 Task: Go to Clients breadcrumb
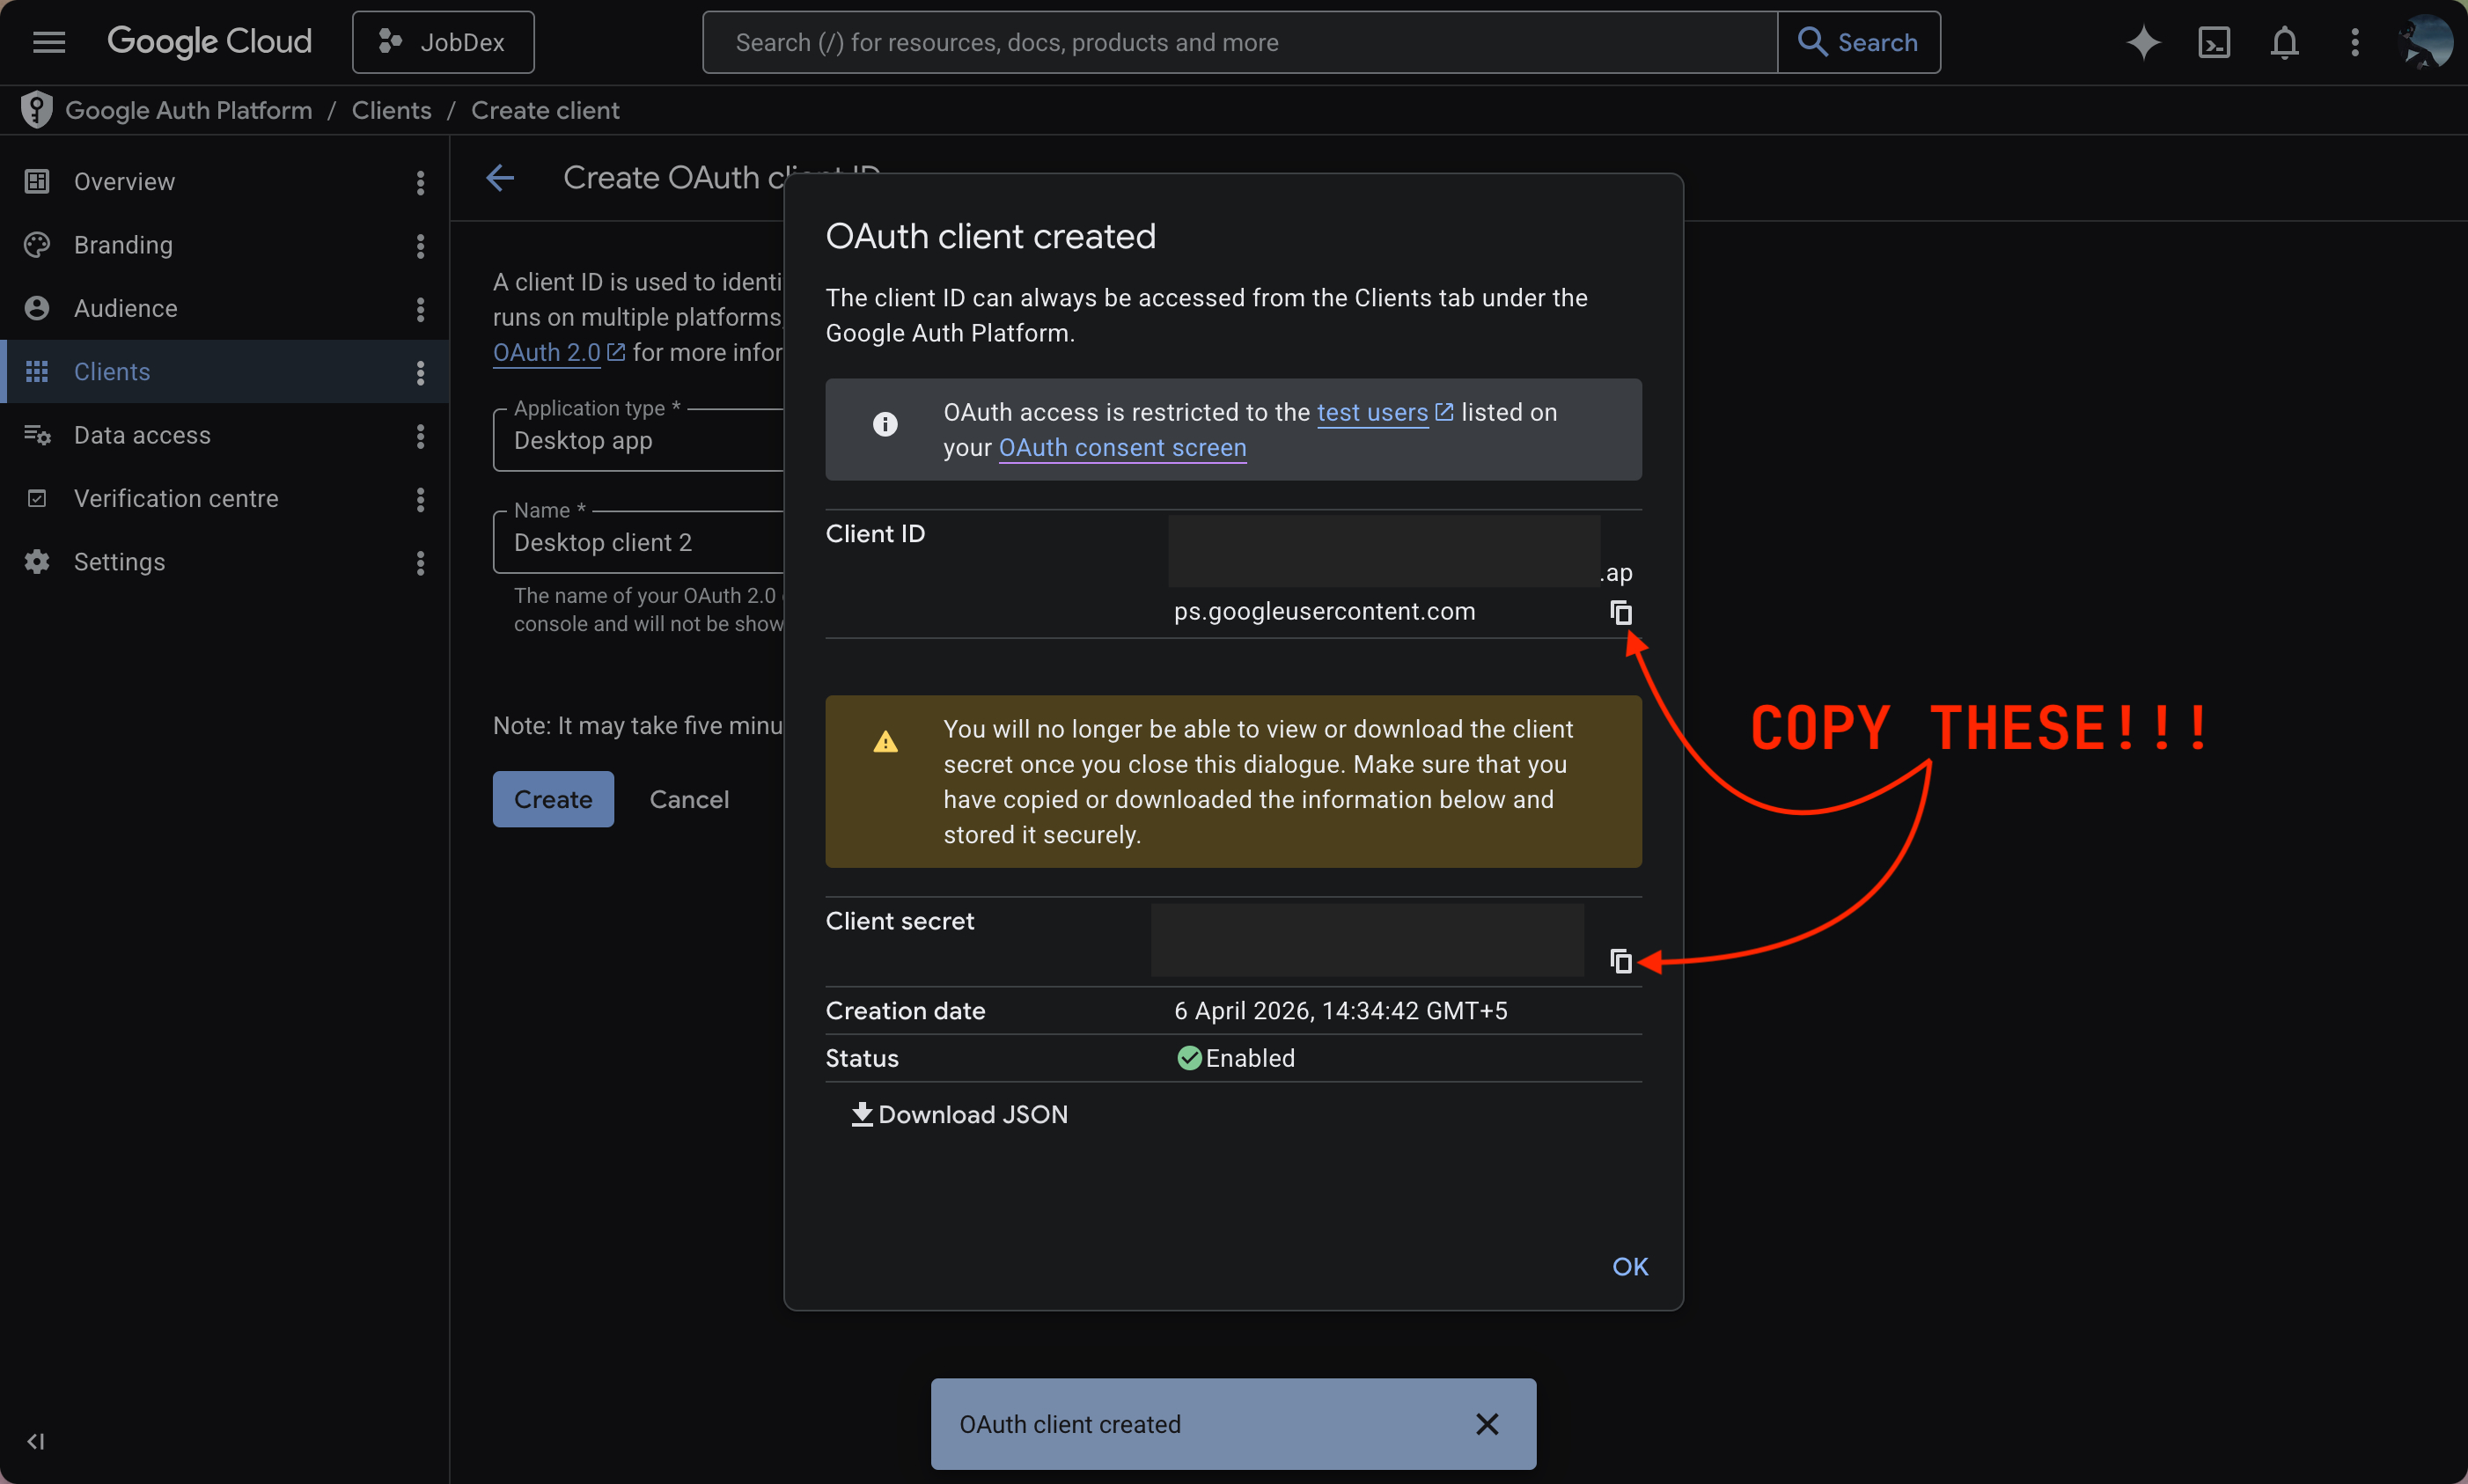392,110
